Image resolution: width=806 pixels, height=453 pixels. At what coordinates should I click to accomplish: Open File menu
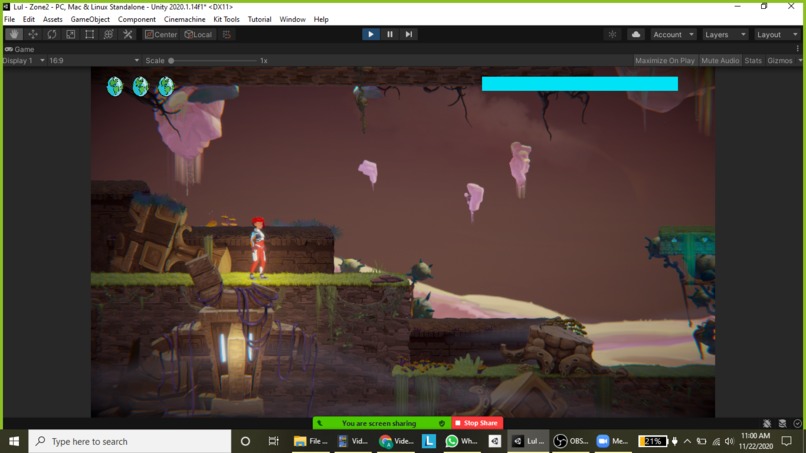tap(9, 19)
